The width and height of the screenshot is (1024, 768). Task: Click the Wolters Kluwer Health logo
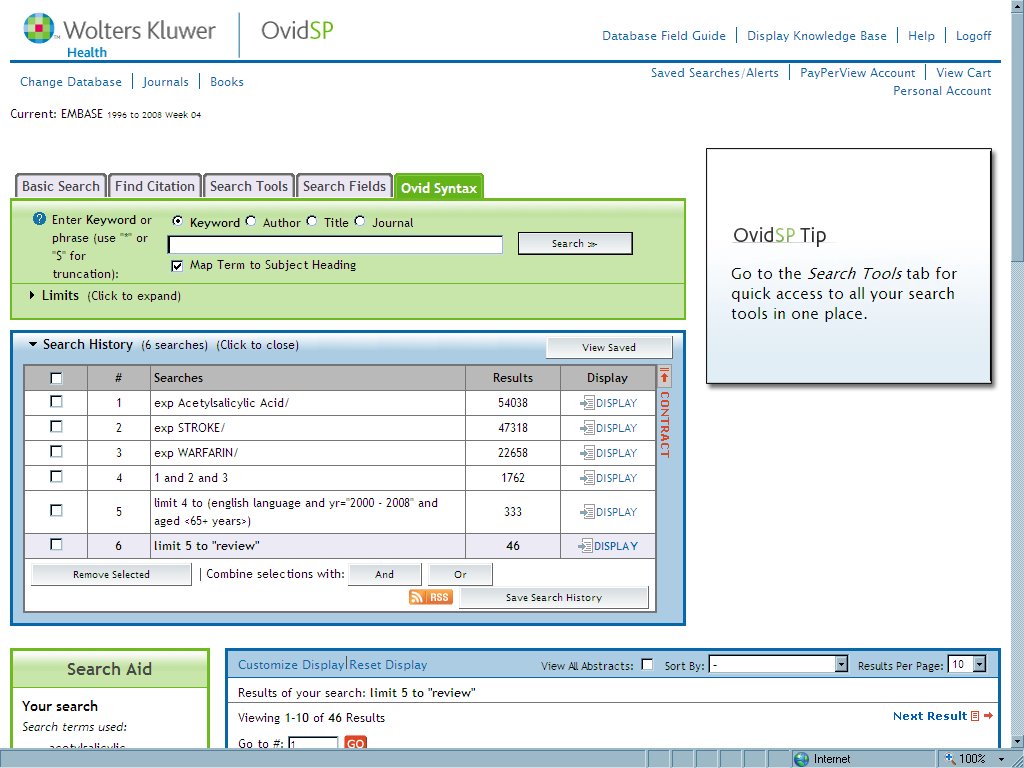click(x=119, y=36)
